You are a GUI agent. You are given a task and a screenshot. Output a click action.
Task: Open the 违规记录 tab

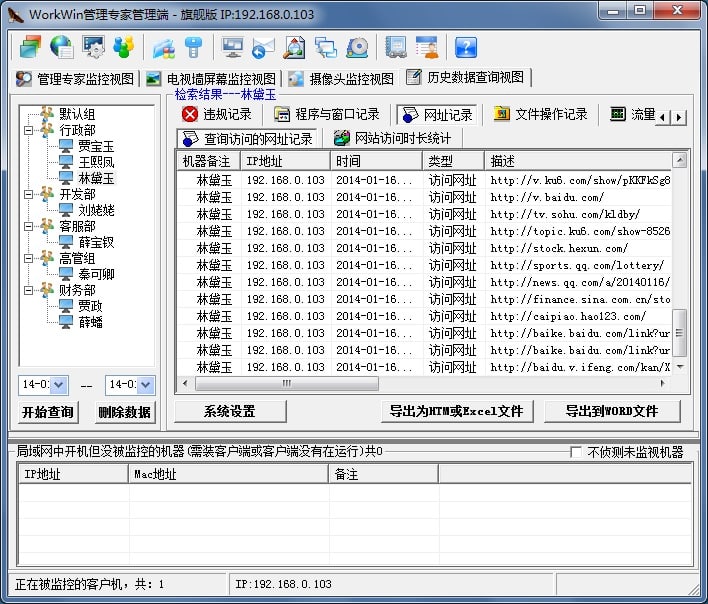(217, 114)
